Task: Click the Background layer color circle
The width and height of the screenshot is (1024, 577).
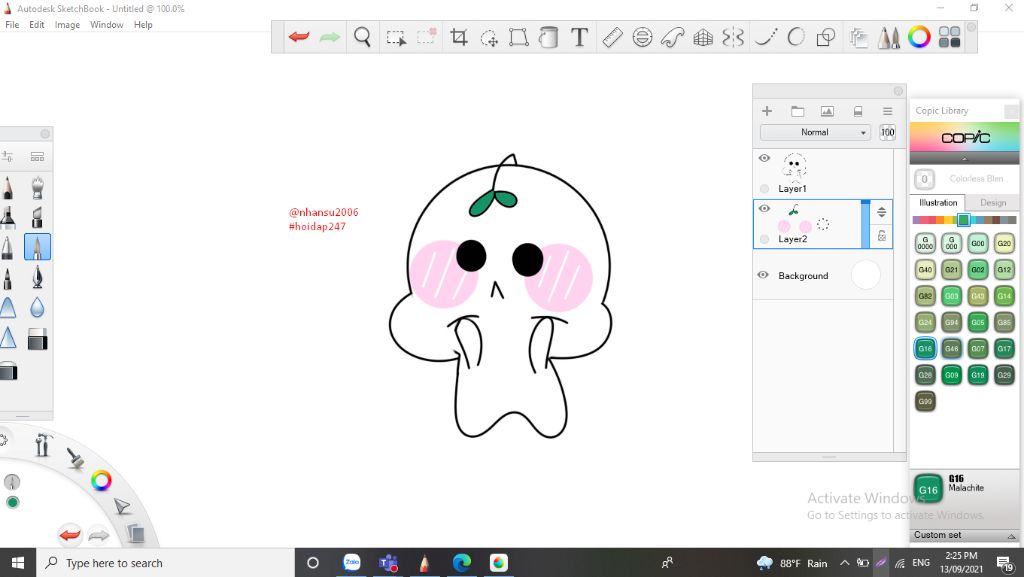Action: click(866, 275)
